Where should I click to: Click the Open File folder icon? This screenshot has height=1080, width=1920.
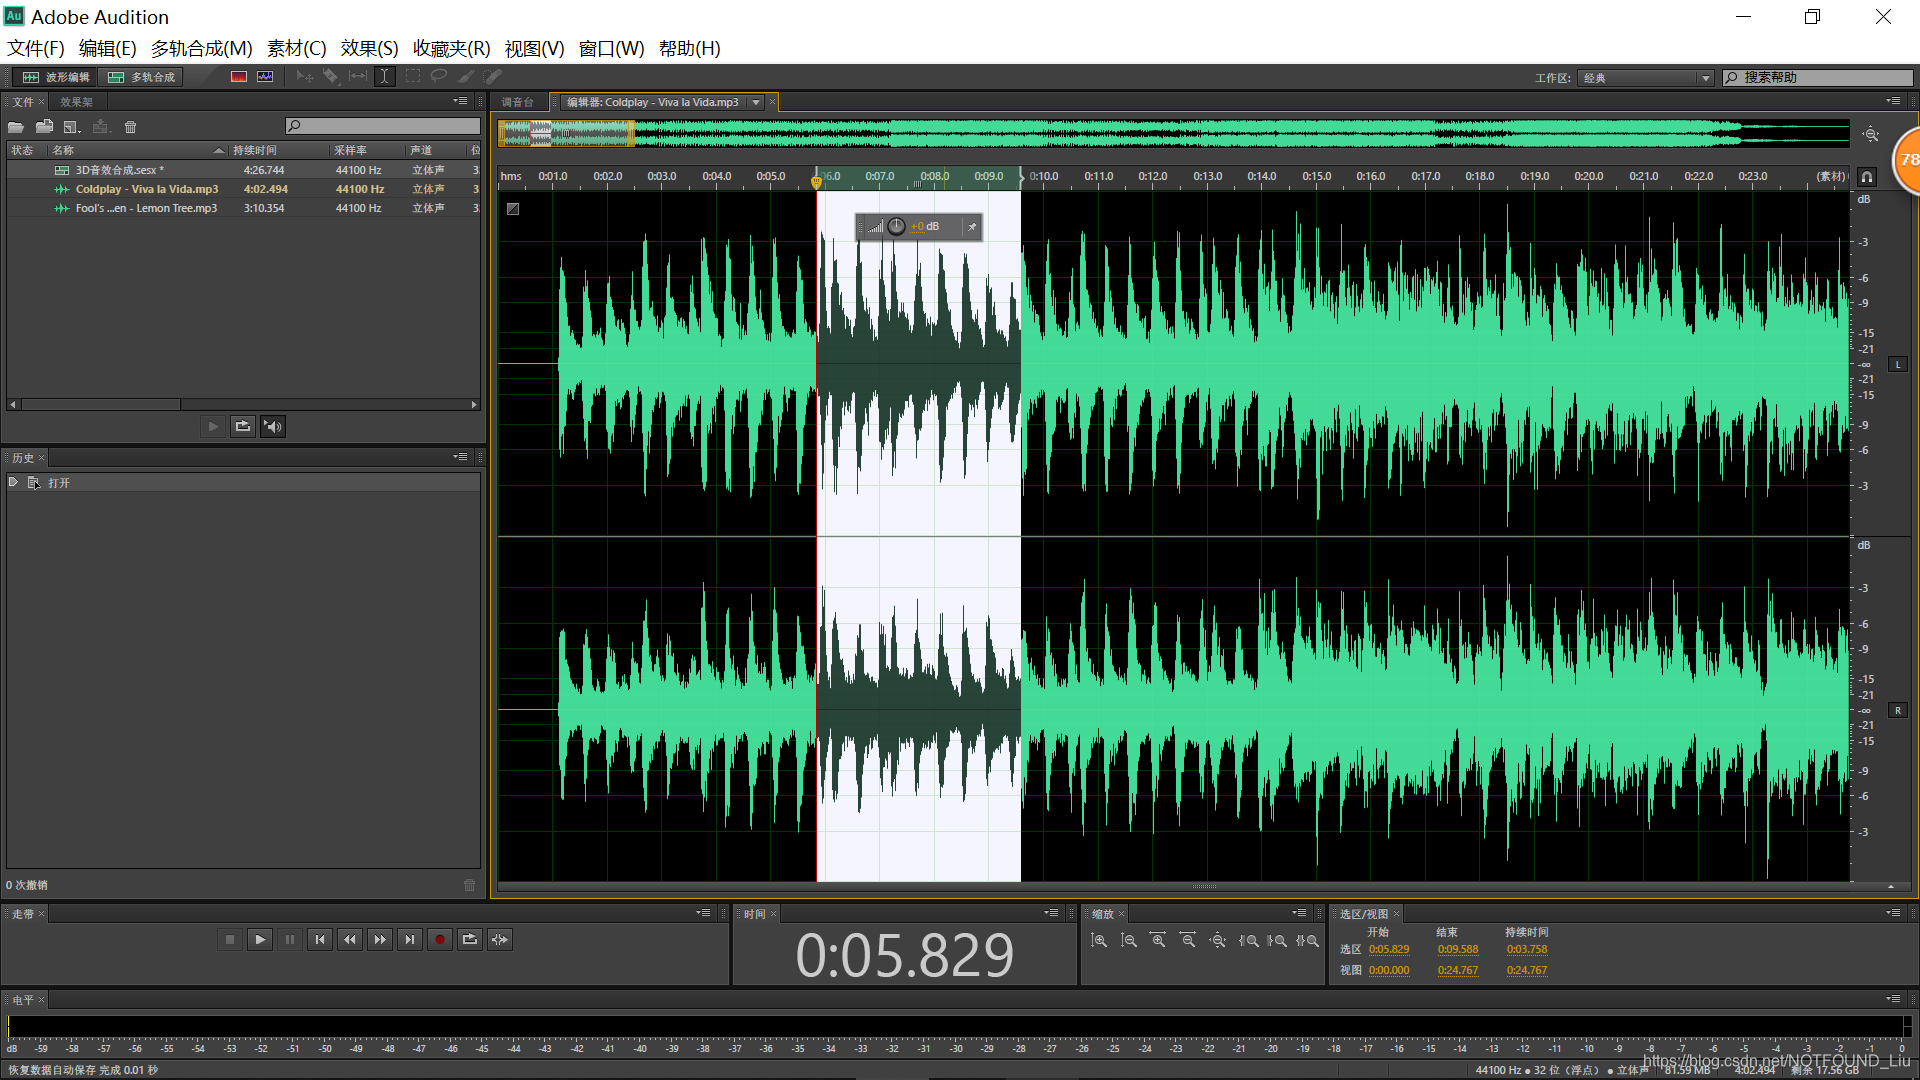pyautogui.click(x=16, y=127)
